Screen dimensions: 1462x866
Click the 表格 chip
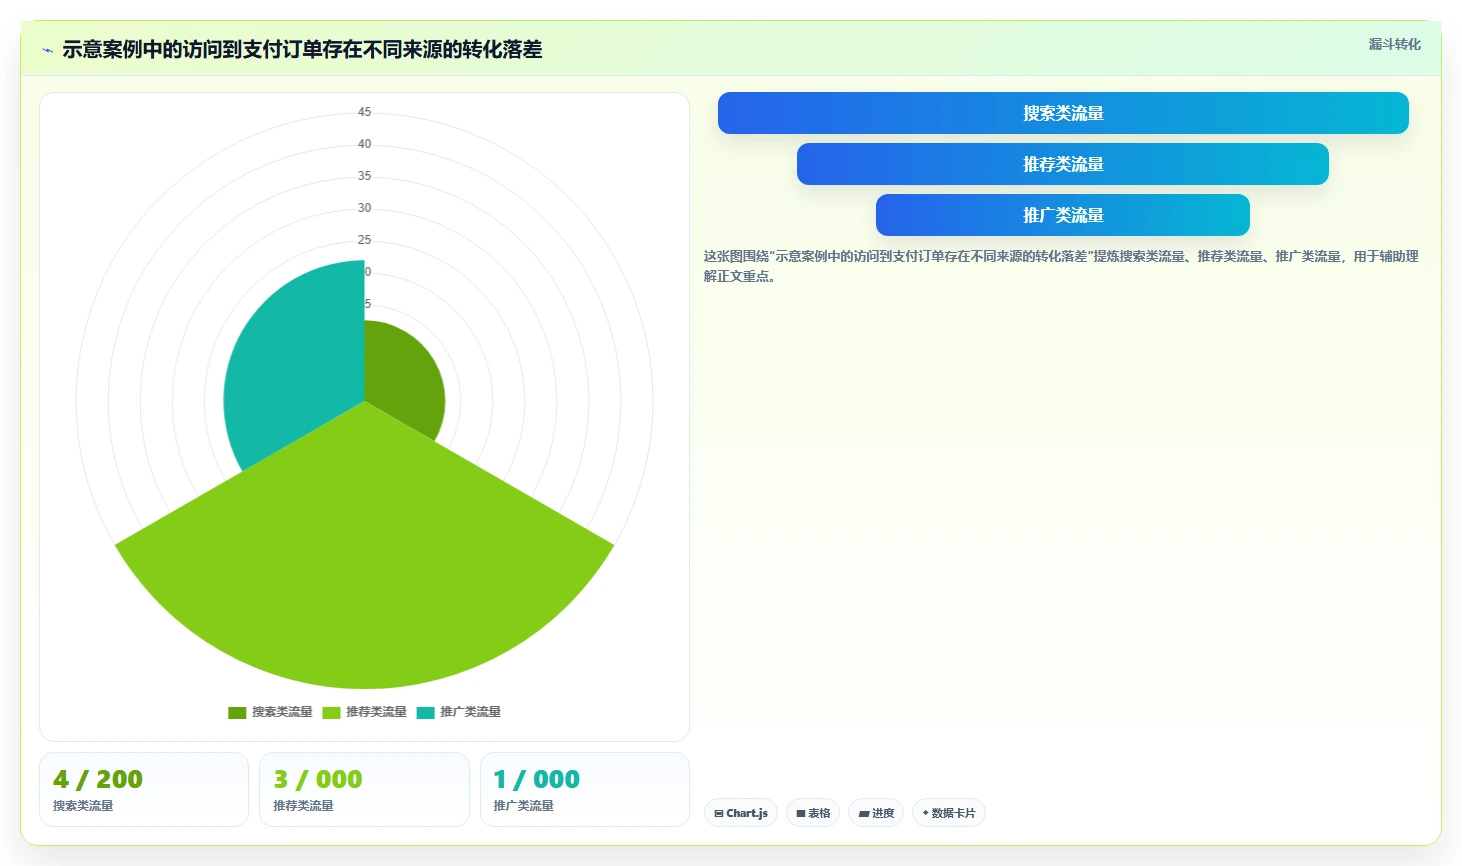point(813,813)
